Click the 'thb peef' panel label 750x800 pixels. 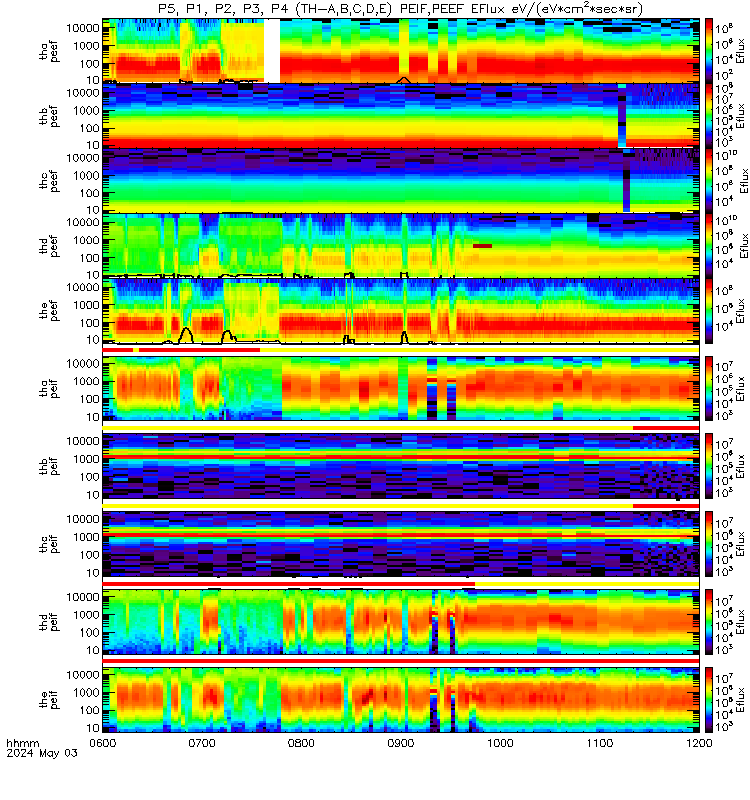click(x=49, y=116)
